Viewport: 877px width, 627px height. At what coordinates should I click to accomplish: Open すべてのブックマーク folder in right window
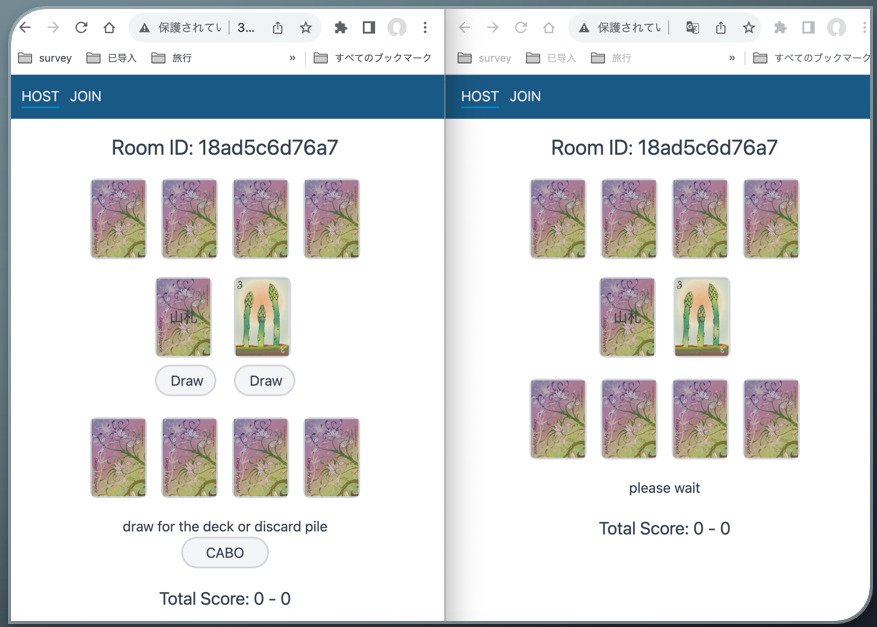pyautogui.click(x=812, y=58)
